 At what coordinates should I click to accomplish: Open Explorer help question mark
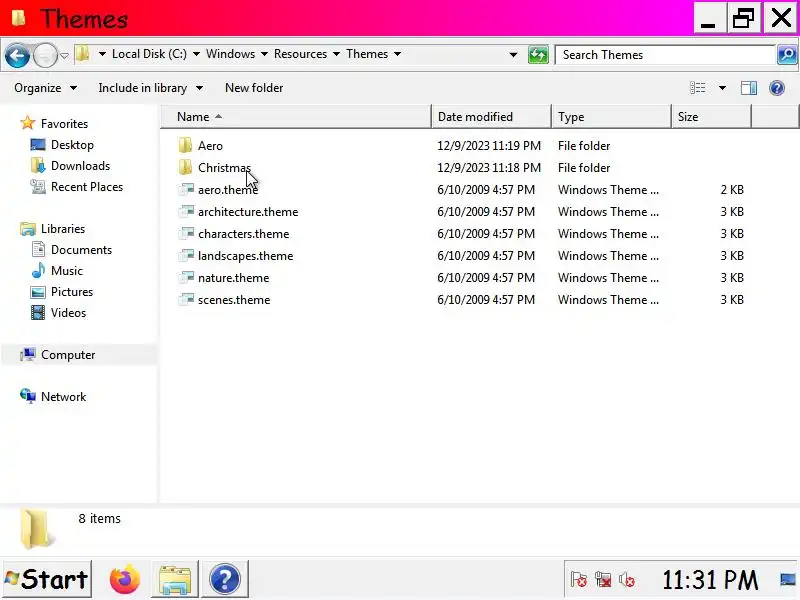pyautogui.click(x=777, y=88)
